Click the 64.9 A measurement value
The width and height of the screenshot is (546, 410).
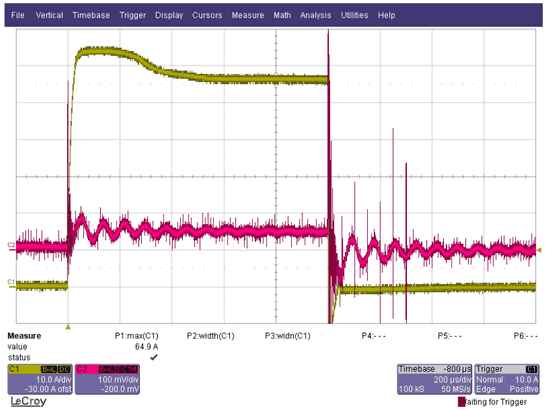(x=146, y=347)
